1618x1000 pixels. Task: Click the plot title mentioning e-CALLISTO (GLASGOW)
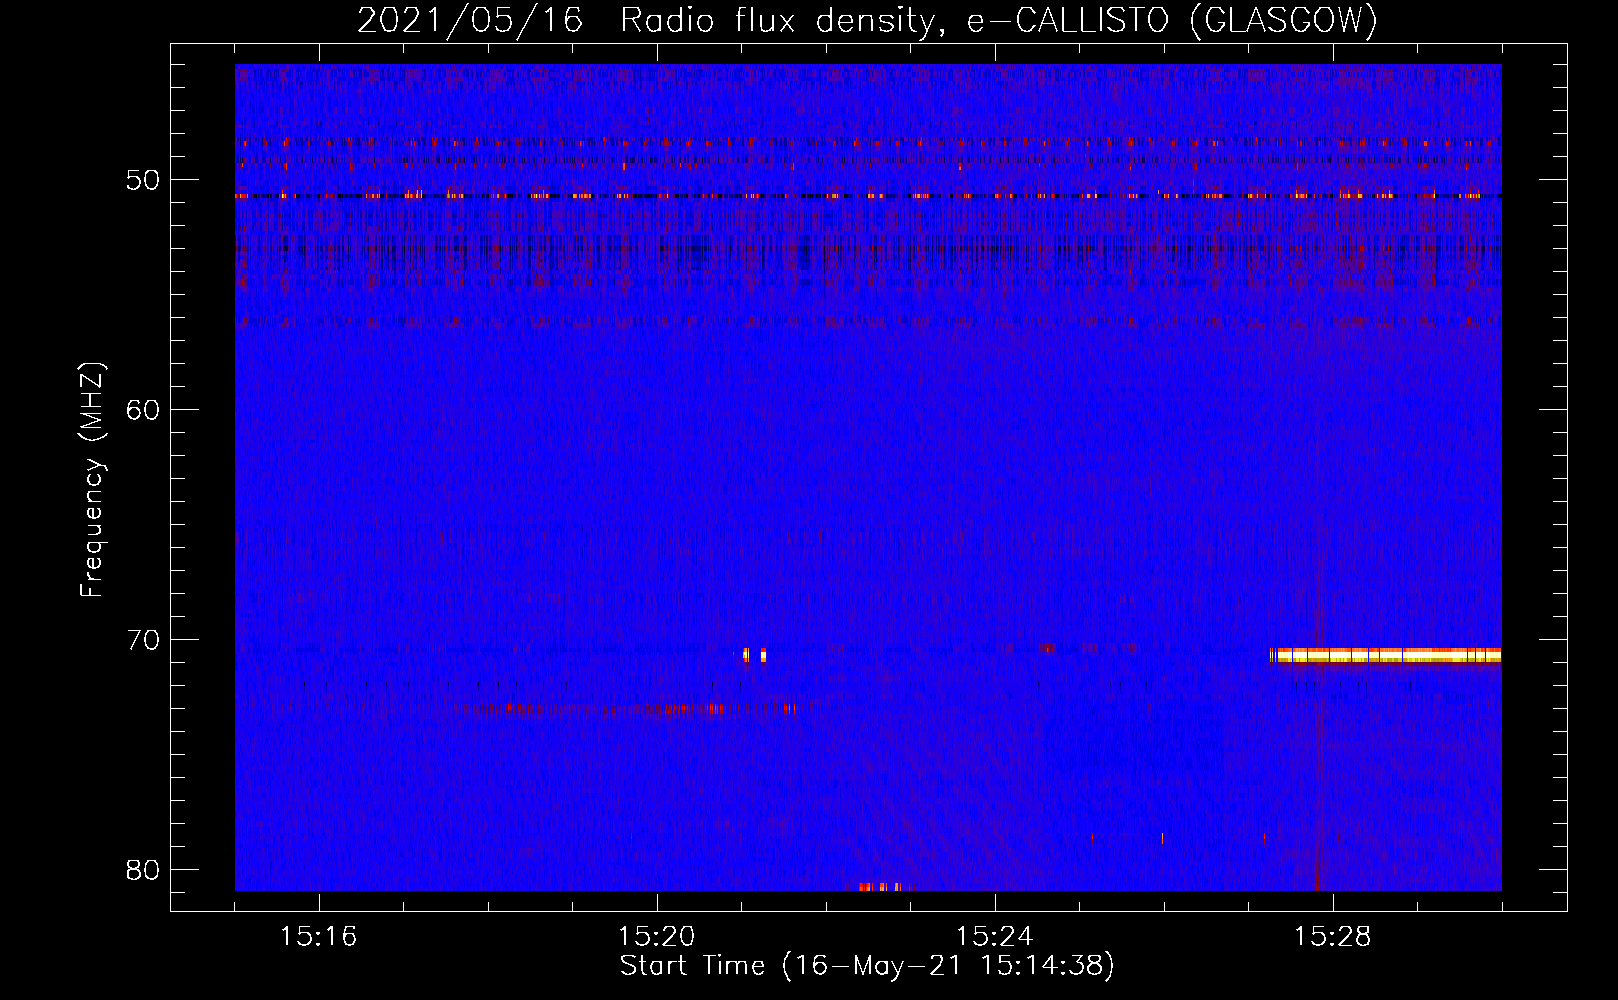(x=867, y=20)
